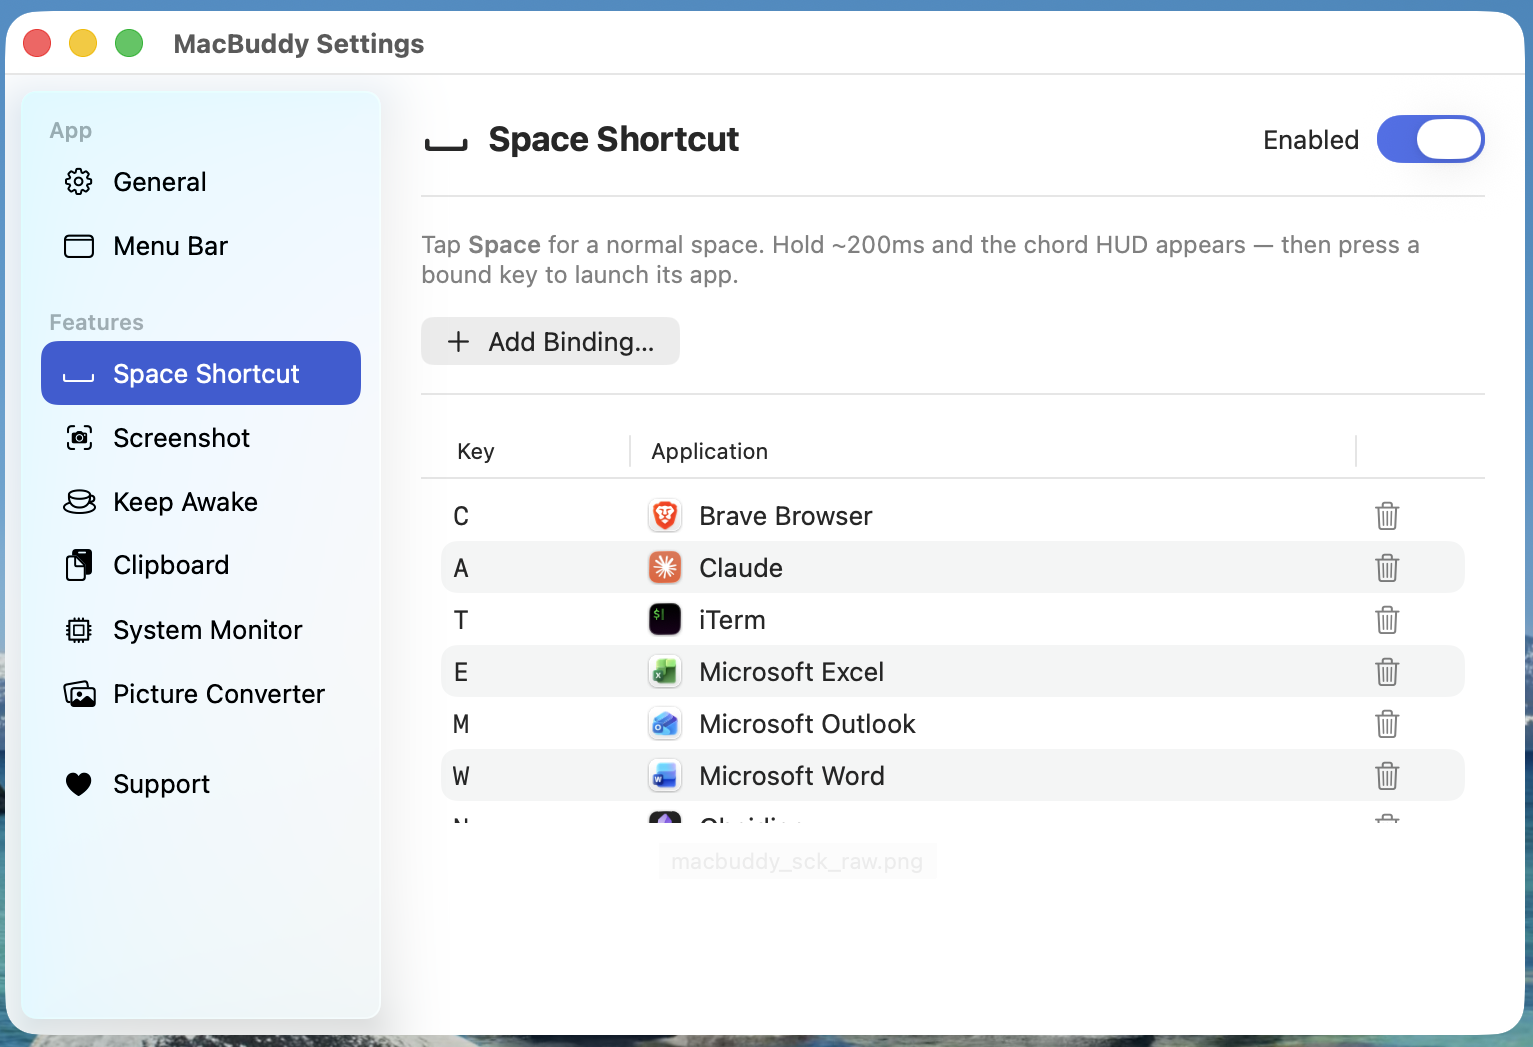Click the Support heart icon
Screen dimensions: 1533x1047
point(79,784)
